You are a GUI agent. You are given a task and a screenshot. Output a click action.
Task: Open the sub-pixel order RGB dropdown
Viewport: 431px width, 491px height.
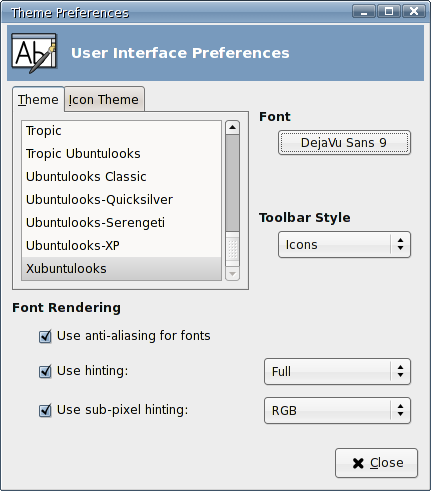[x=337, y=411]
